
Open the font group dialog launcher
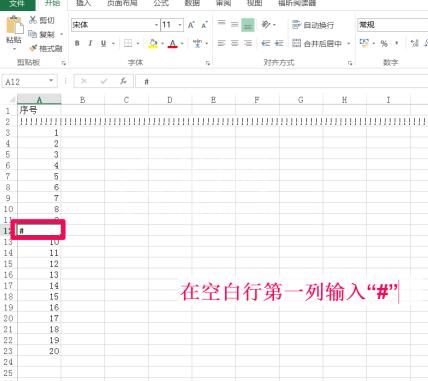[x=208, y=63]
